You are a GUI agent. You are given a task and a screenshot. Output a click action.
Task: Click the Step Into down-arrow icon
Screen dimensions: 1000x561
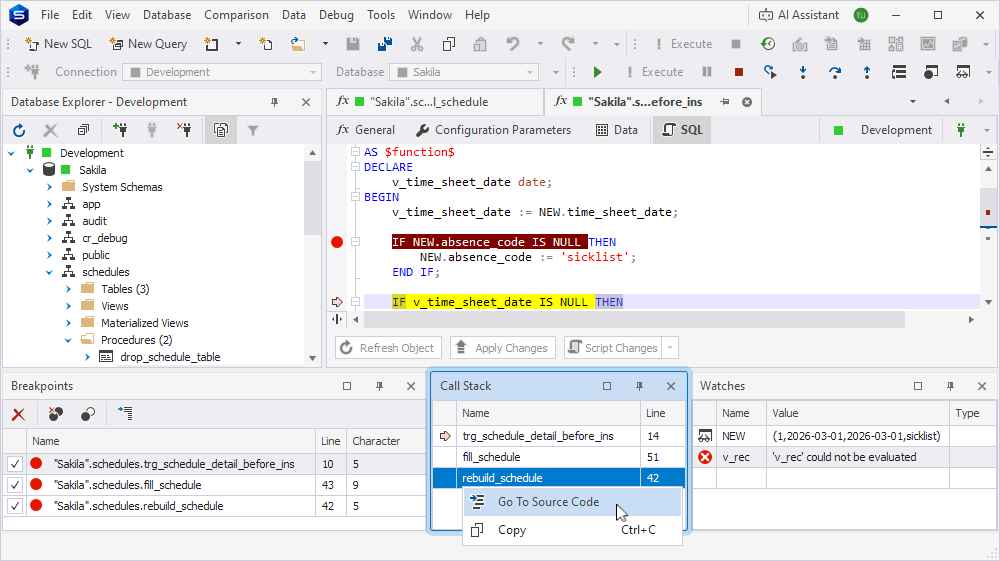click(803, 72)
